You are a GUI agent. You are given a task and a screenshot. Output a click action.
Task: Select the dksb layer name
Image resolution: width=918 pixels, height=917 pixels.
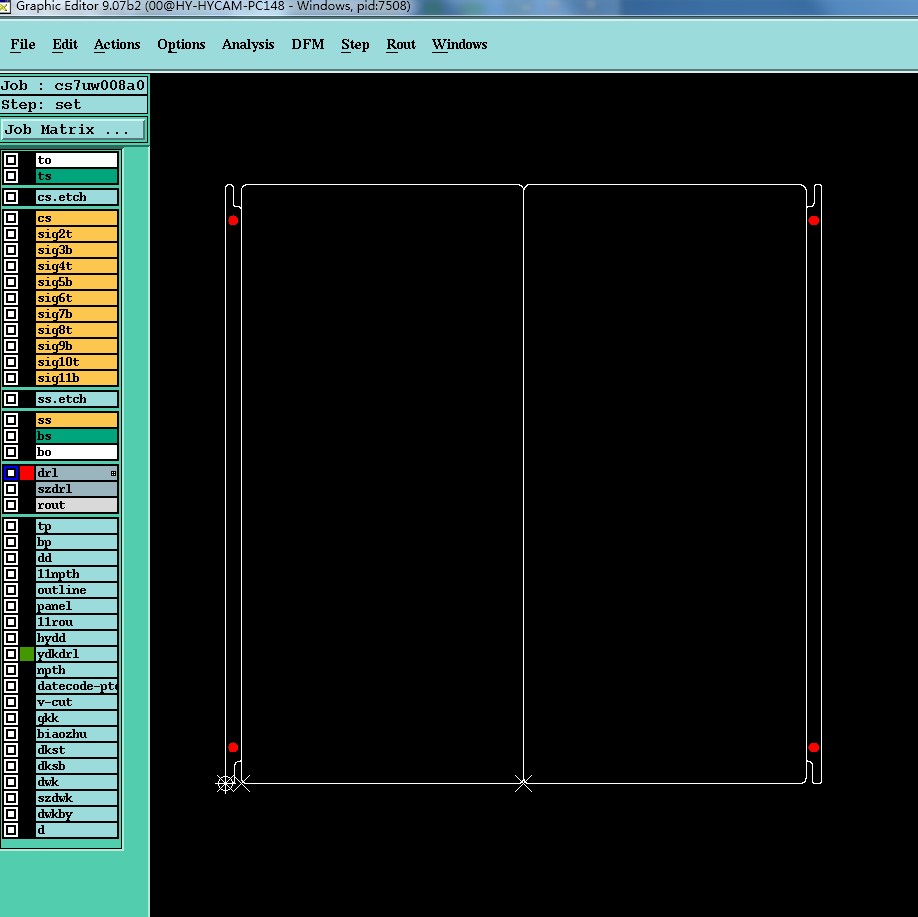[77, 765]
